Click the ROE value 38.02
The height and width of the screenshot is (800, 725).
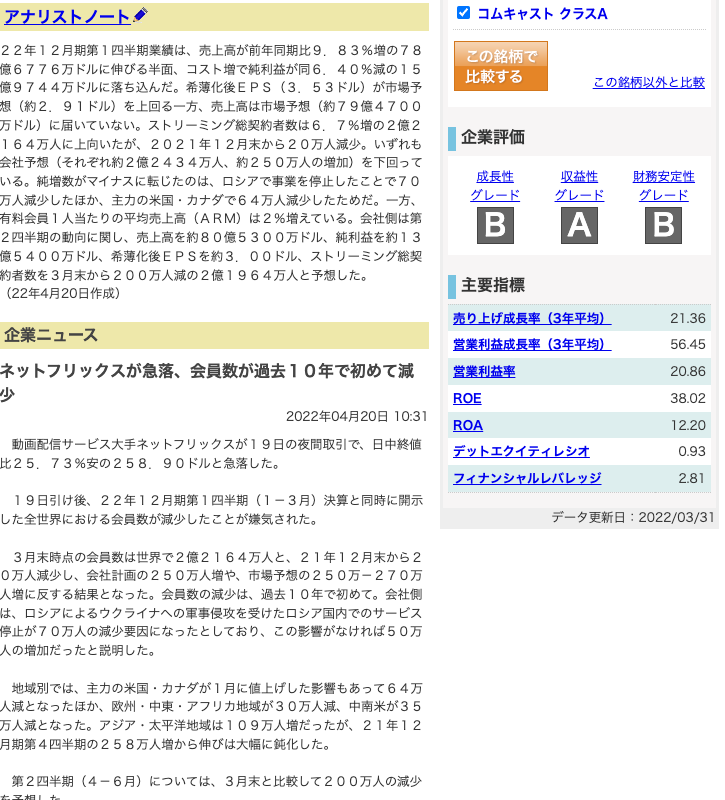tap(687, 398)
